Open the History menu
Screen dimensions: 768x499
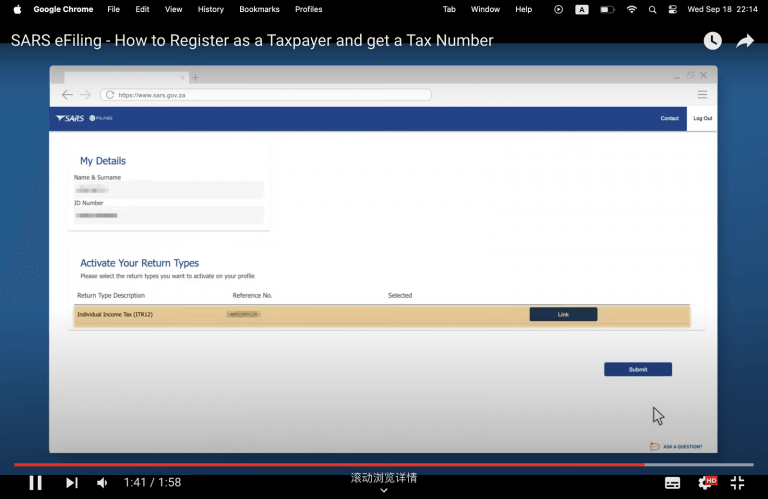point(210,9)
